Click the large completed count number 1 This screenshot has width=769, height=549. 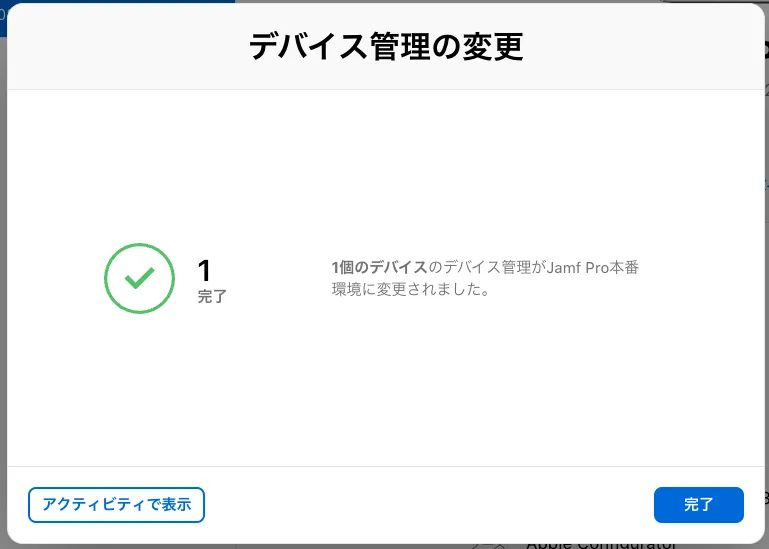coord(204,270)
